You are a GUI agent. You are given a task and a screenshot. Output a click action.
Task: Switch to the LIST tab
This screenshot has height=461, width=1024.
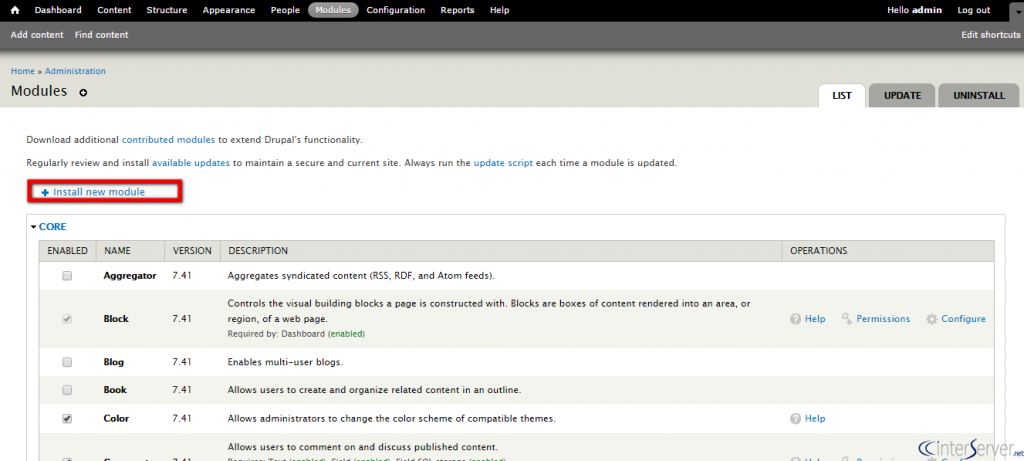[842, 95]
